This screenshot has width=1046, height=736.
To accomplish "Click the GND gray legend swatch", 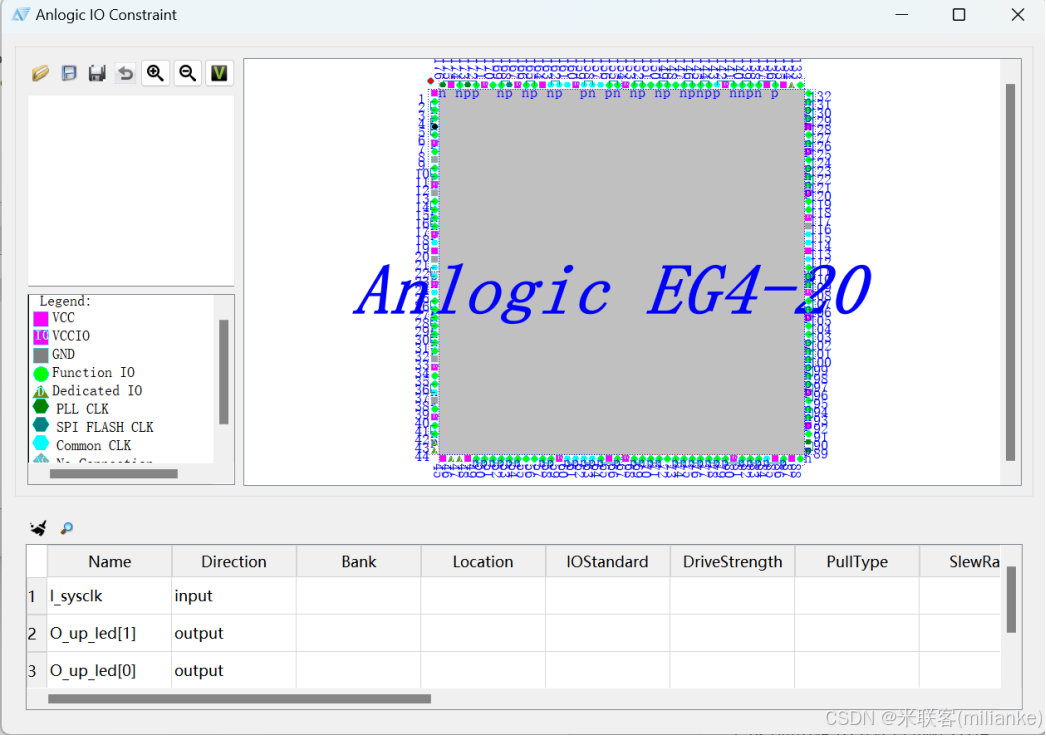I will 41,354.
